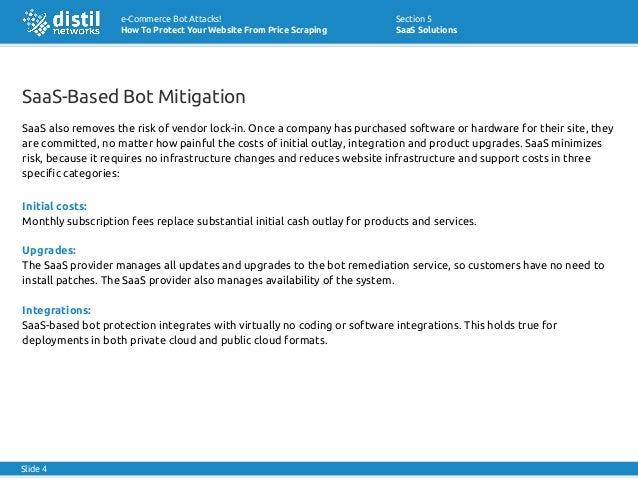Click the line ending 'specific categories:'
Image resolution: width=638 pixels, height=479 pixels.
[x=71, y=173]
